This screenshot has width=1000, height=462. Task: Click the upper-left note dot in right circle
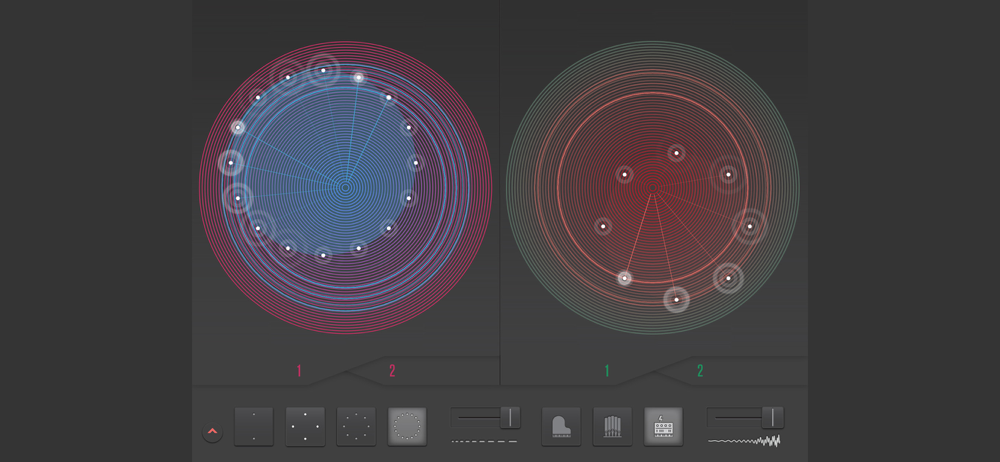point(624,174)
